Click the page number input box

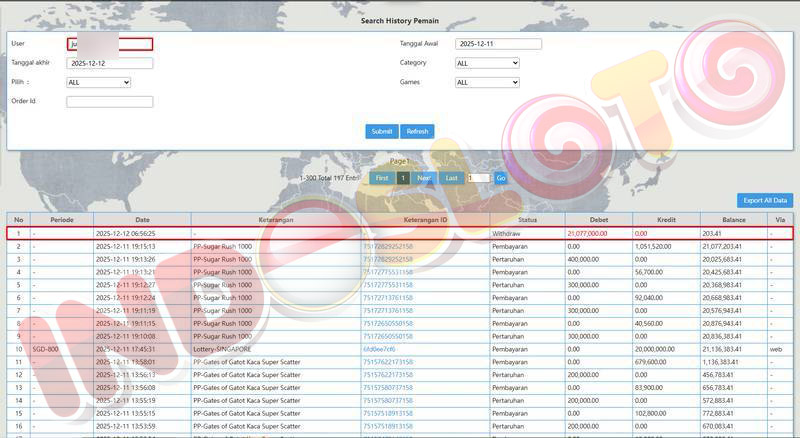479,178
